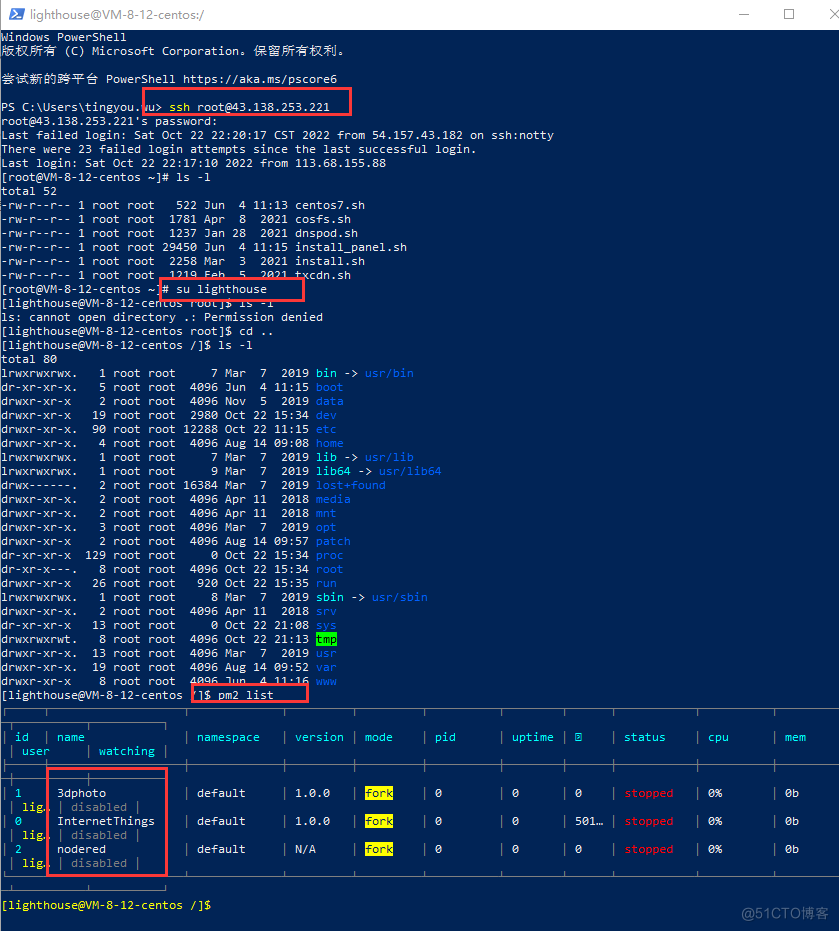Viewport: 839px width, 931px height.
Task: Select the centos7.sh file name
Action: pyautogui.click(x=330, y=205)
